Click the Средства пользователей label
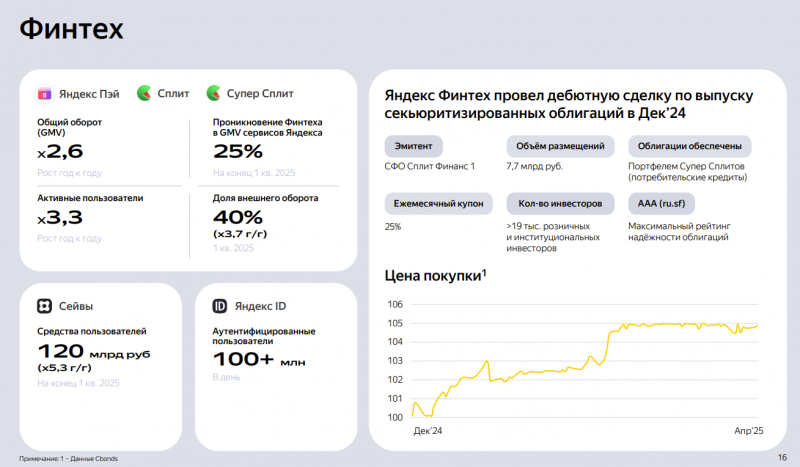 click(x=92, y=331)
